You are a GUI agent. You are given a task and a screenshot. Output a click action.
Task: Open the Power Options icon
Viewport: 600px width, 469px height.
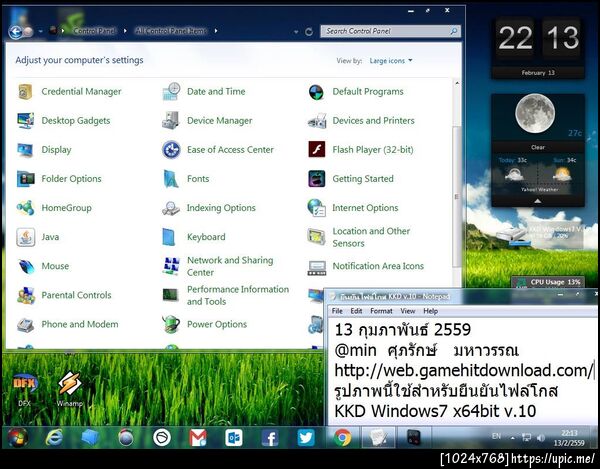171,324
